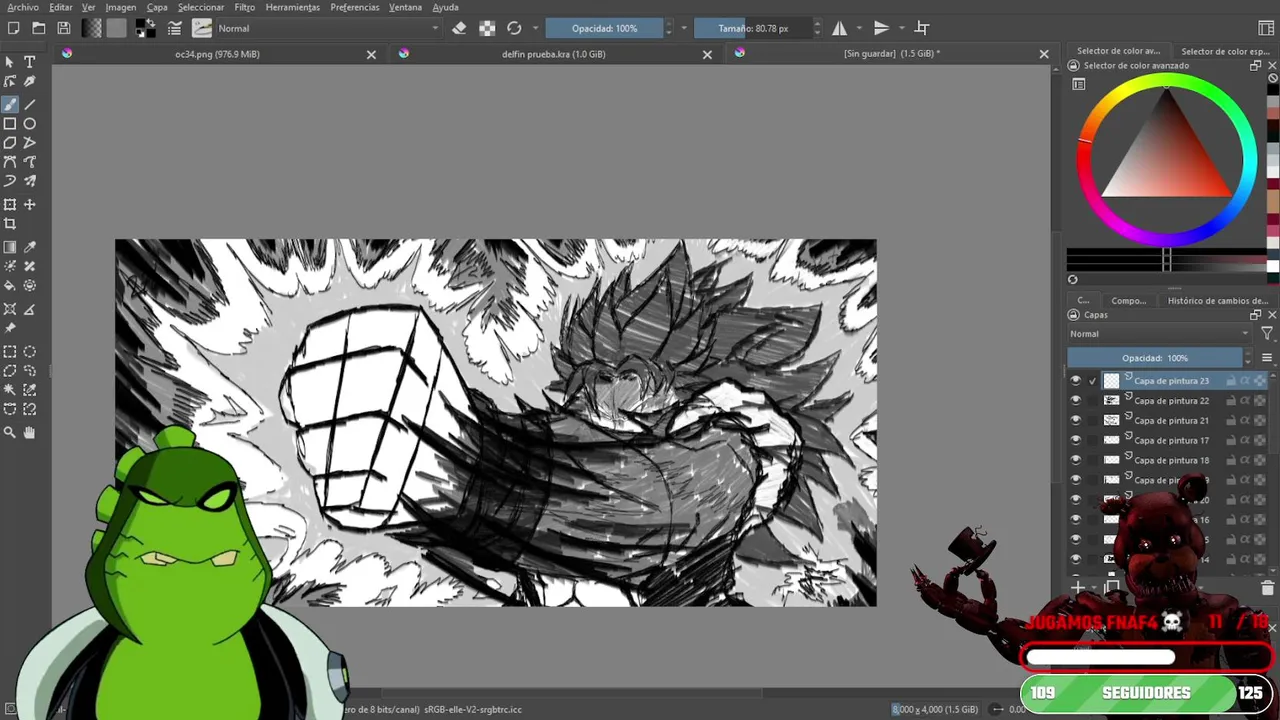This screenshot has width=1280, height=720.
Task: Save the document with the toolbar icon
Action: (x=64, y=28)
